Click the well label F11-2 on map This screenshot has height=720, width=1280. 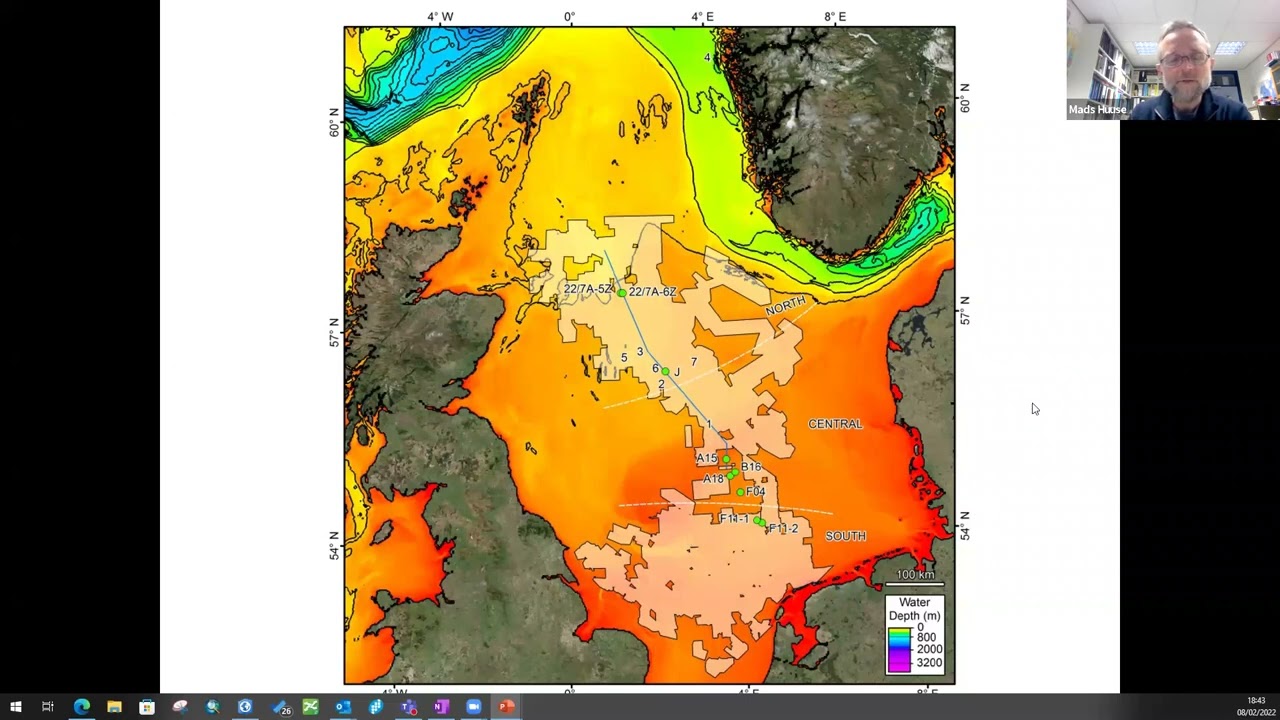click(783, 528)
